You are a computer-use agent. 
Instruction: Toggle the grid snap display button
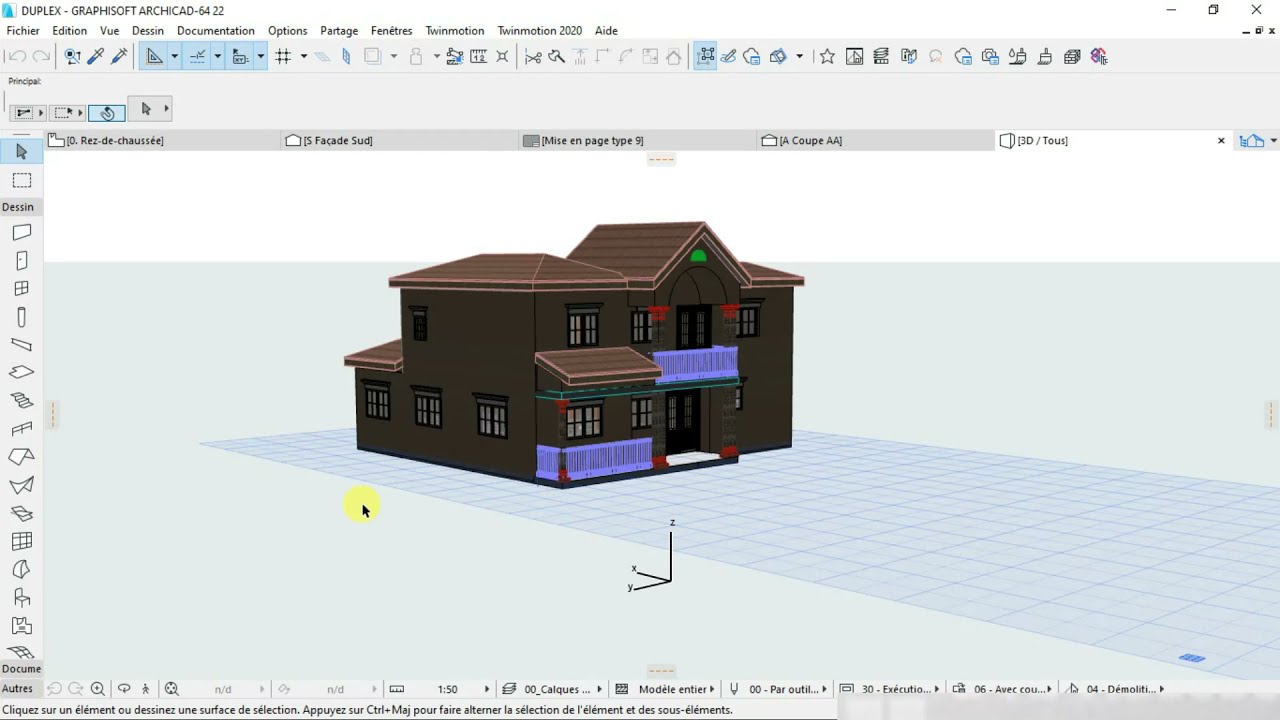(x=283, y=57)
